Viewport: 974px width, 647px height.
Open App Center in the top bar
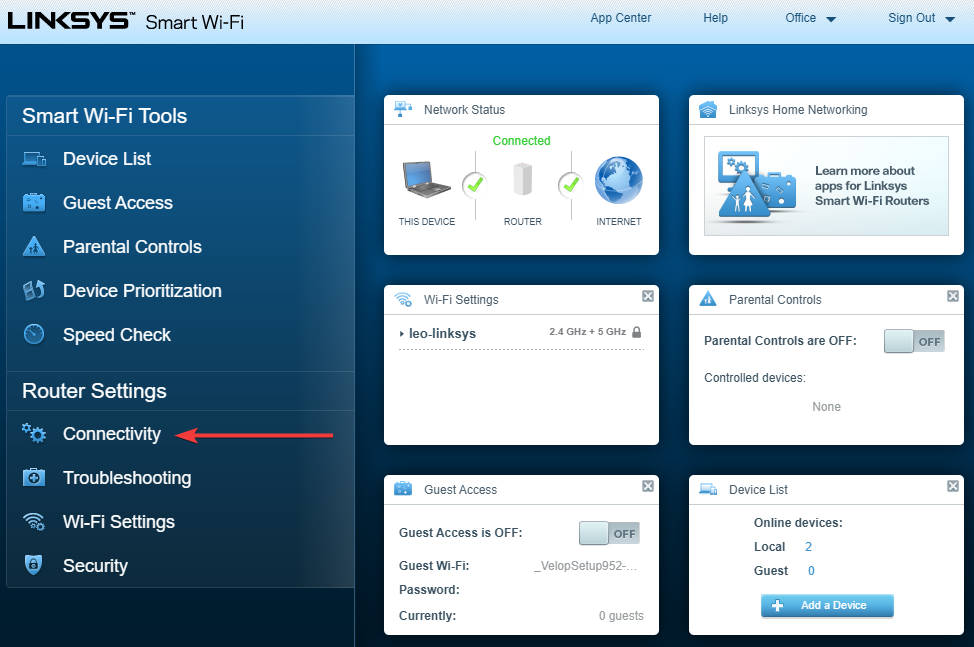pos(621,18)
